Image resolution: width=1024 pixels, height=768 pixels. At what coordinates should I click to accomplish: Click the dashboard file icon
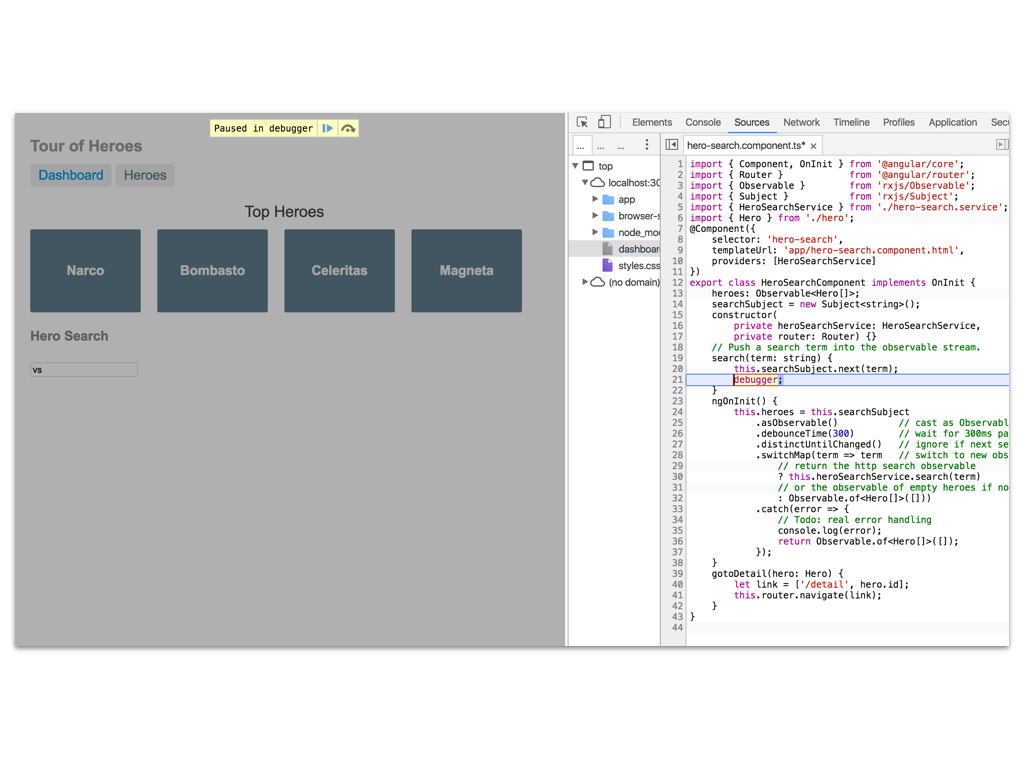pos(607,249)
